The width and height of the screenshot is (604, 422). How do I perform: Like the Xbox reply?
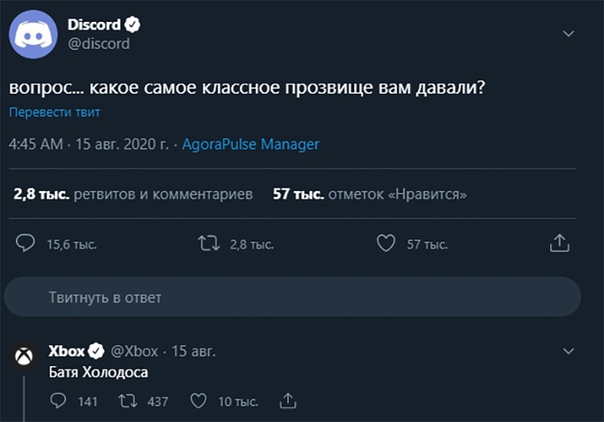point(198,401)
